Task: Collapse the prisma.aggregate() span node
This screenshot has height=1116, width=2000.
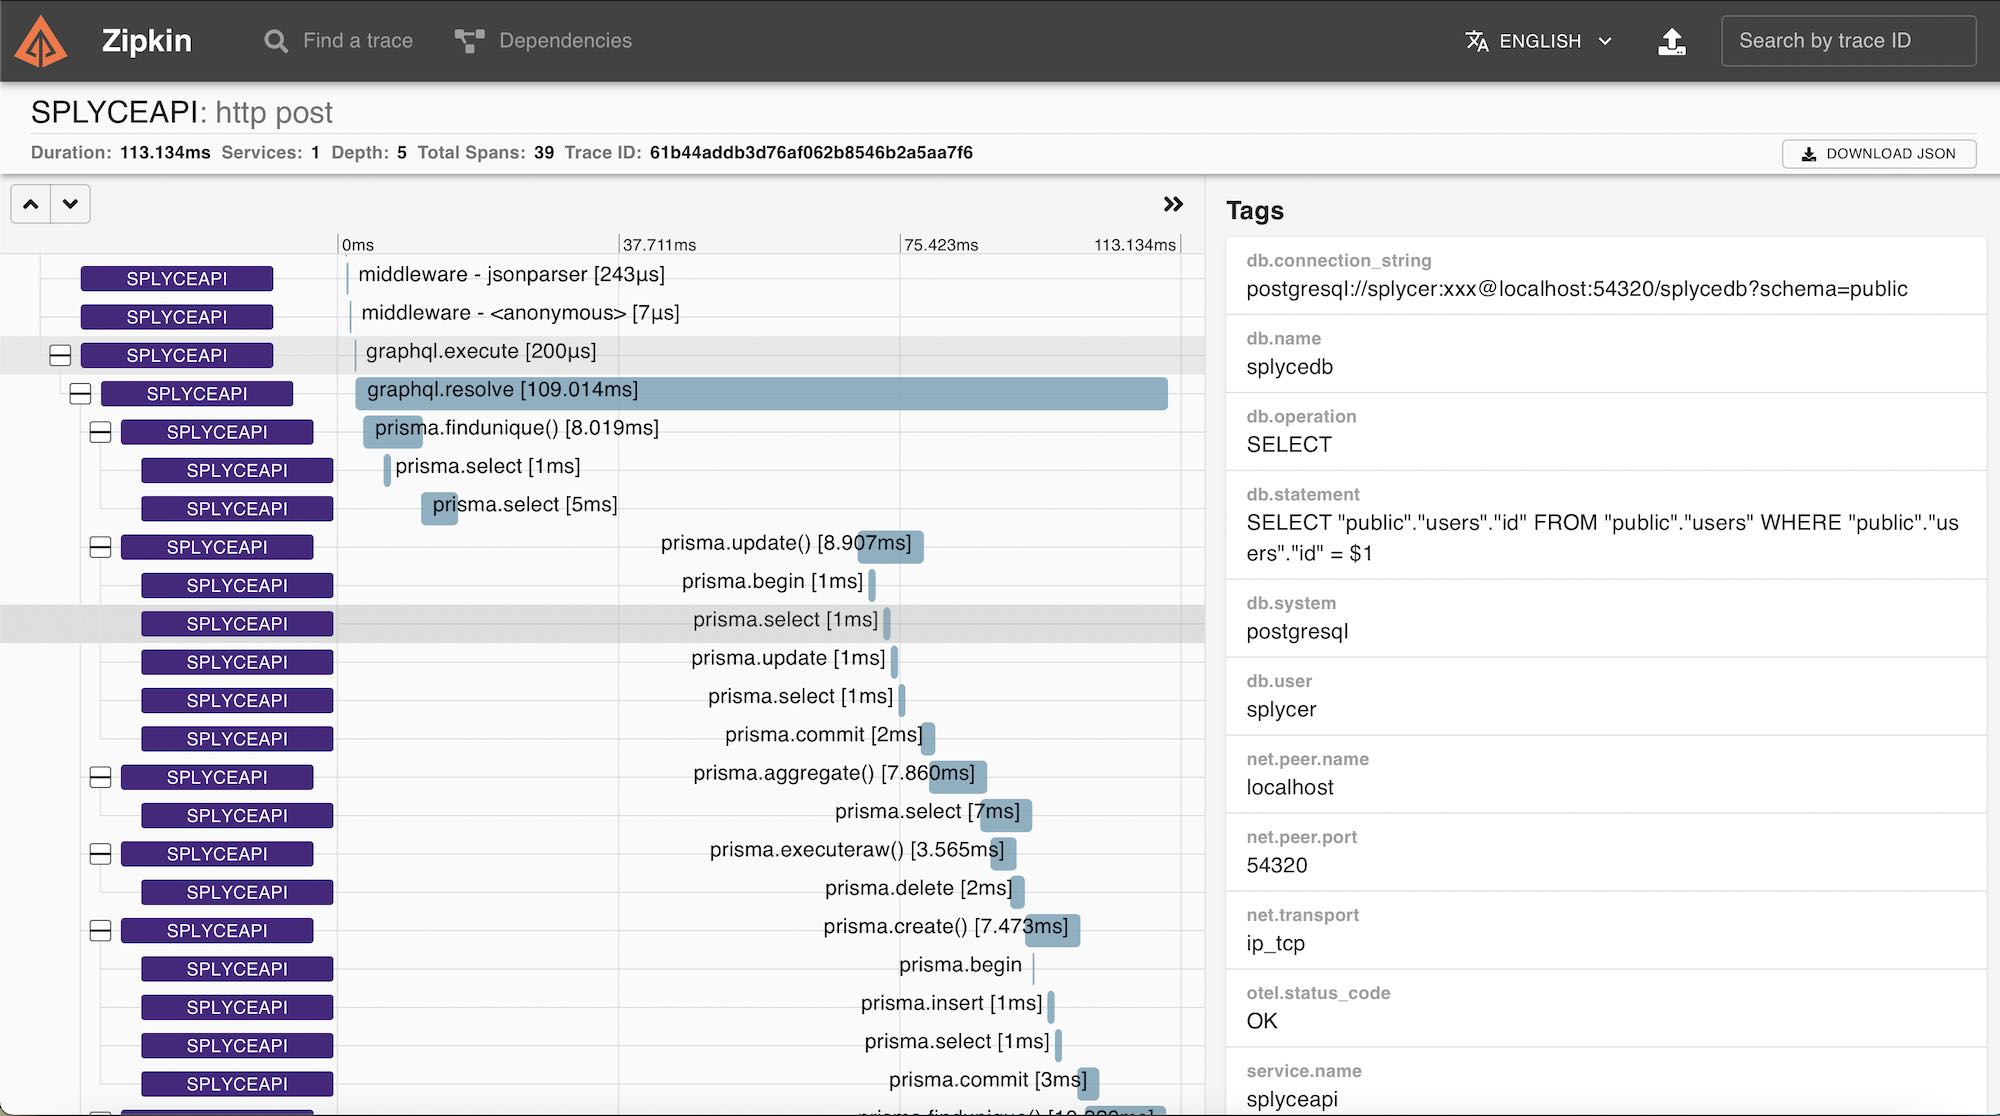Action: pyautogui.click(x=100, y=777)
